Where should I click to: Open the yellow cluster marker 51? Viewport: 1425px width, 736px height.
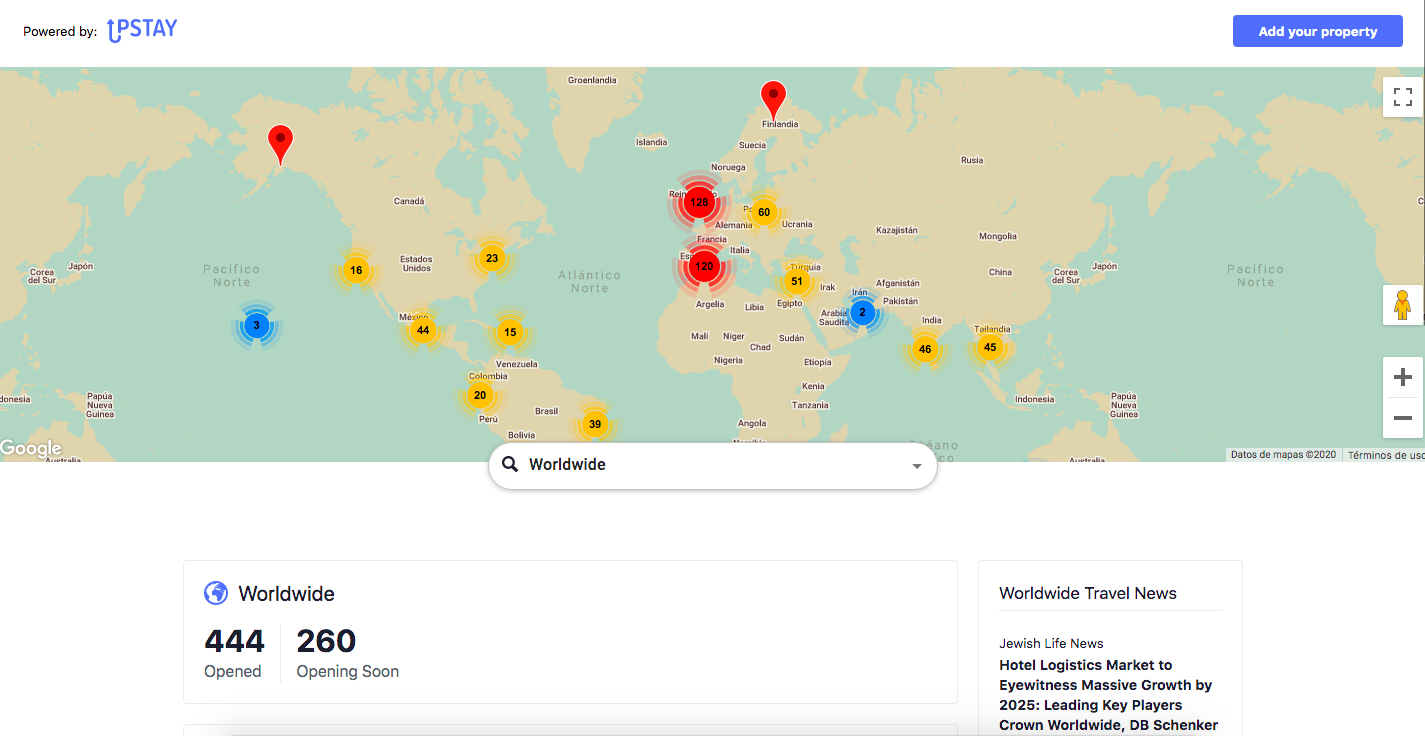[x=797, y=281]
